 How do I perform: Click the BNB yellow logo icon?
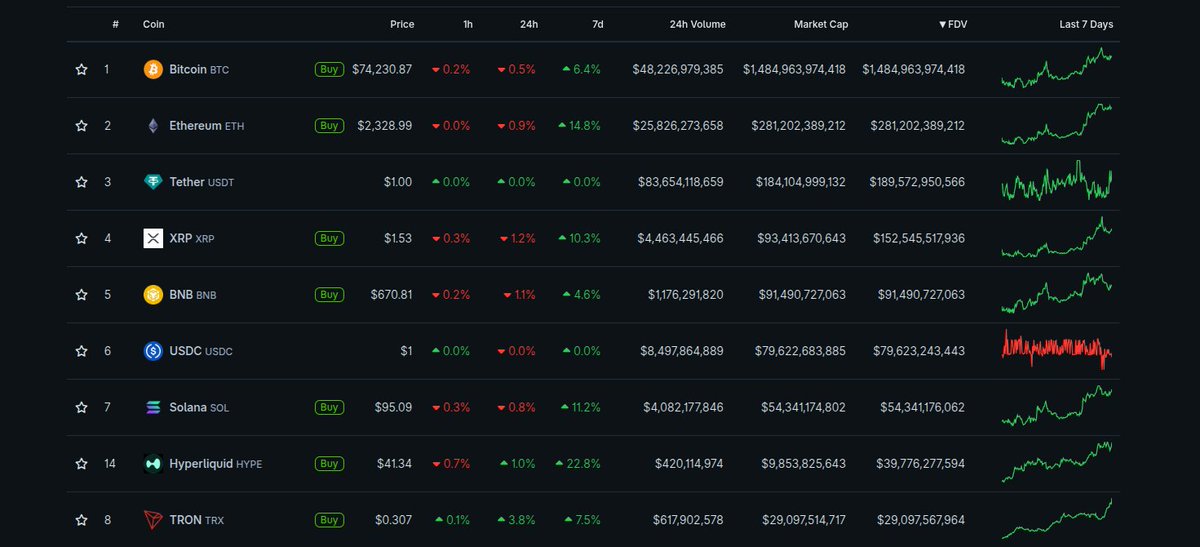click(x=153, y=295)
